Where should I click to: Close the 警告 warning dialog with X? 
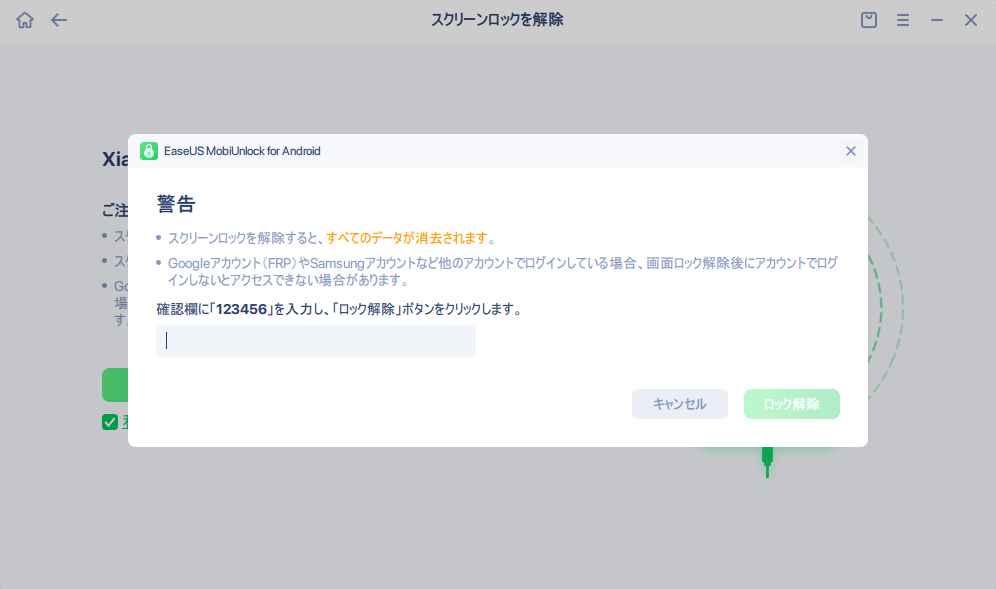pos(851,151)
